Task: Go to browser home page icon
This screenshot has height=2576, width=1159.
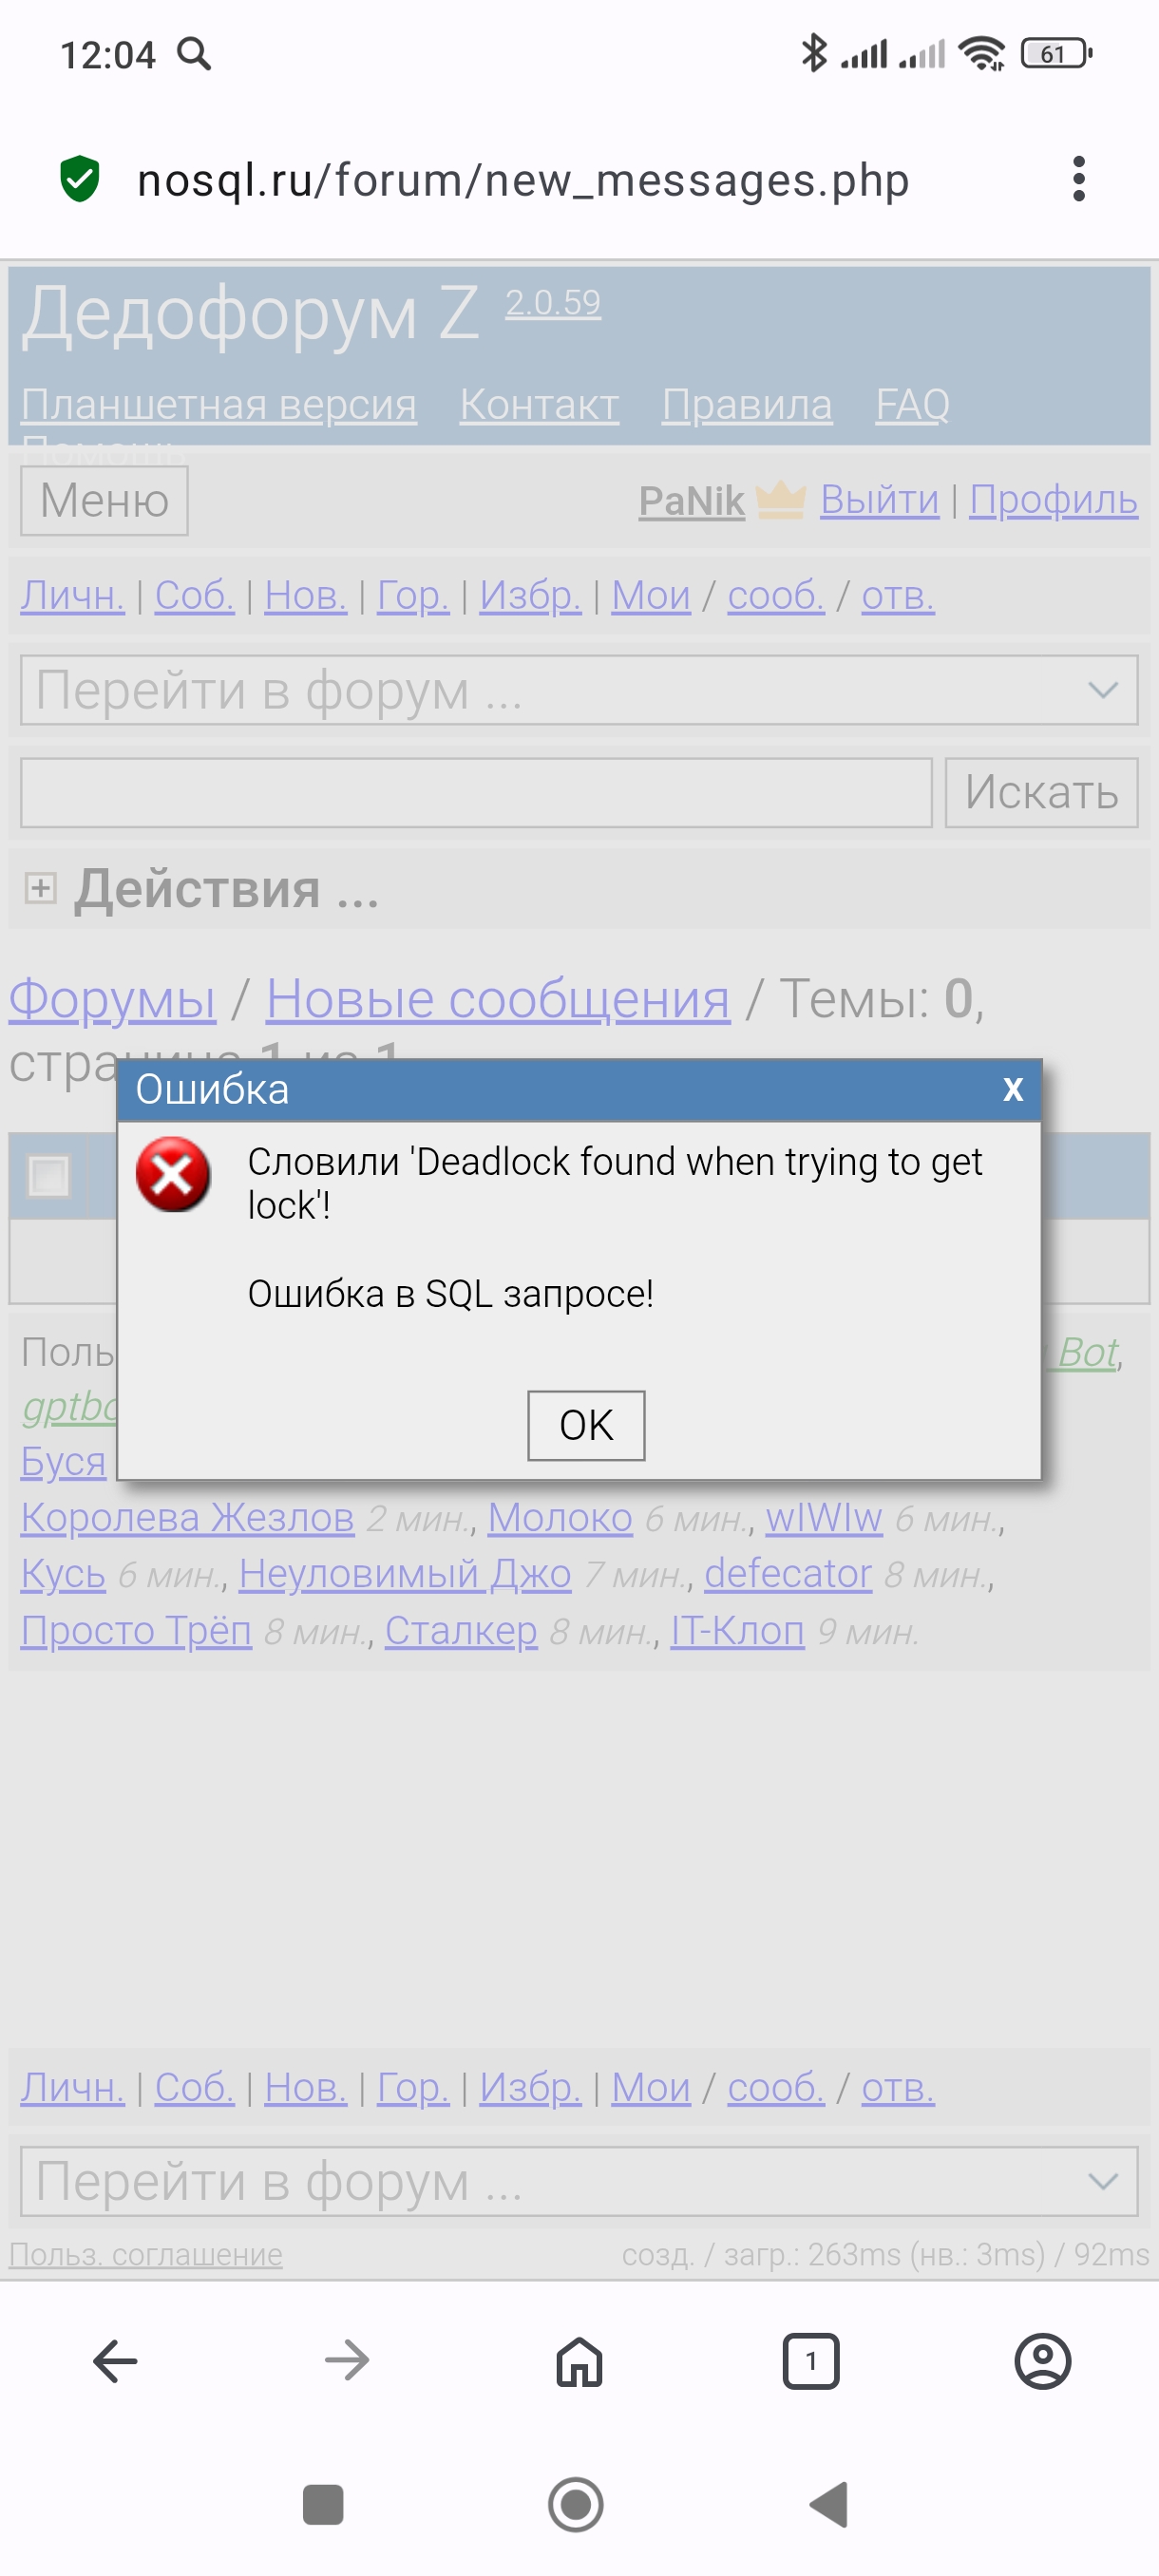Action: coord(579,2362)
